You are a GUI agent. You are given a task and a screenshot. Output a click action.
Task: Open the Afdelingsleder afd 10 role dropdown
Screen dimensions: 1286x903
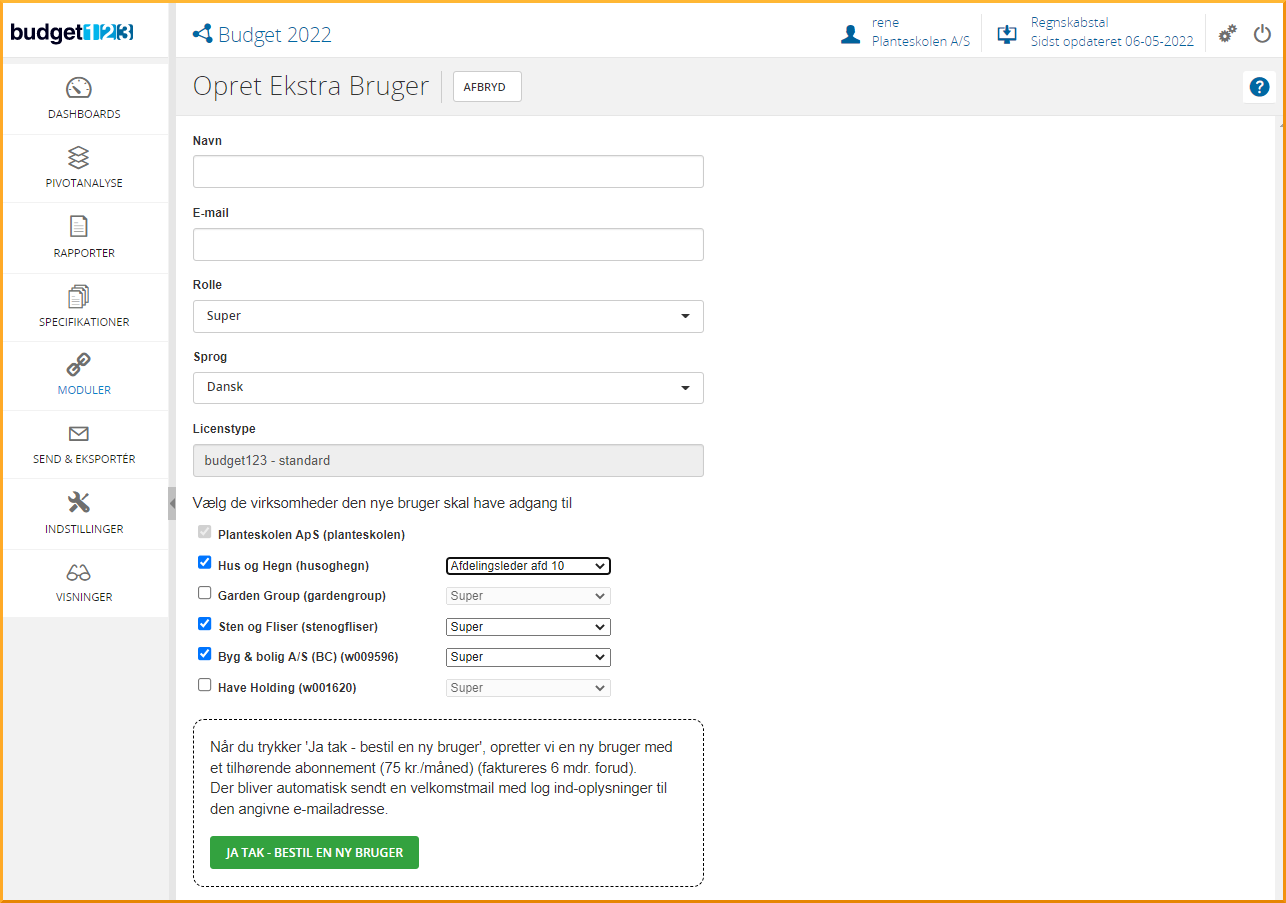click(527, 566)
